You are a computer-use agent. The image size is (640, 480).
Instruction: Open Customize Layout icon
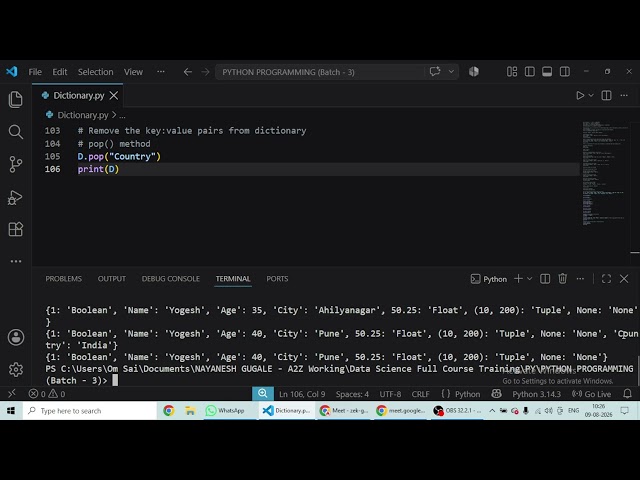[x=512, y=72]
